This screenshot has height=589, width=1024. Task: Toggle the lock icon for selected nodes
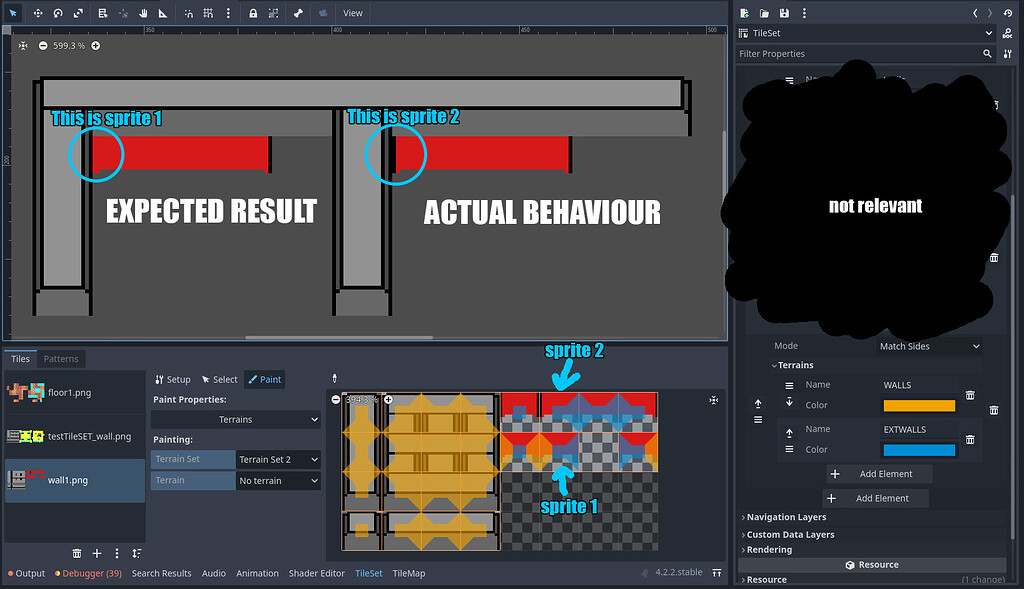pyautogui.click(x=253, y=13)
